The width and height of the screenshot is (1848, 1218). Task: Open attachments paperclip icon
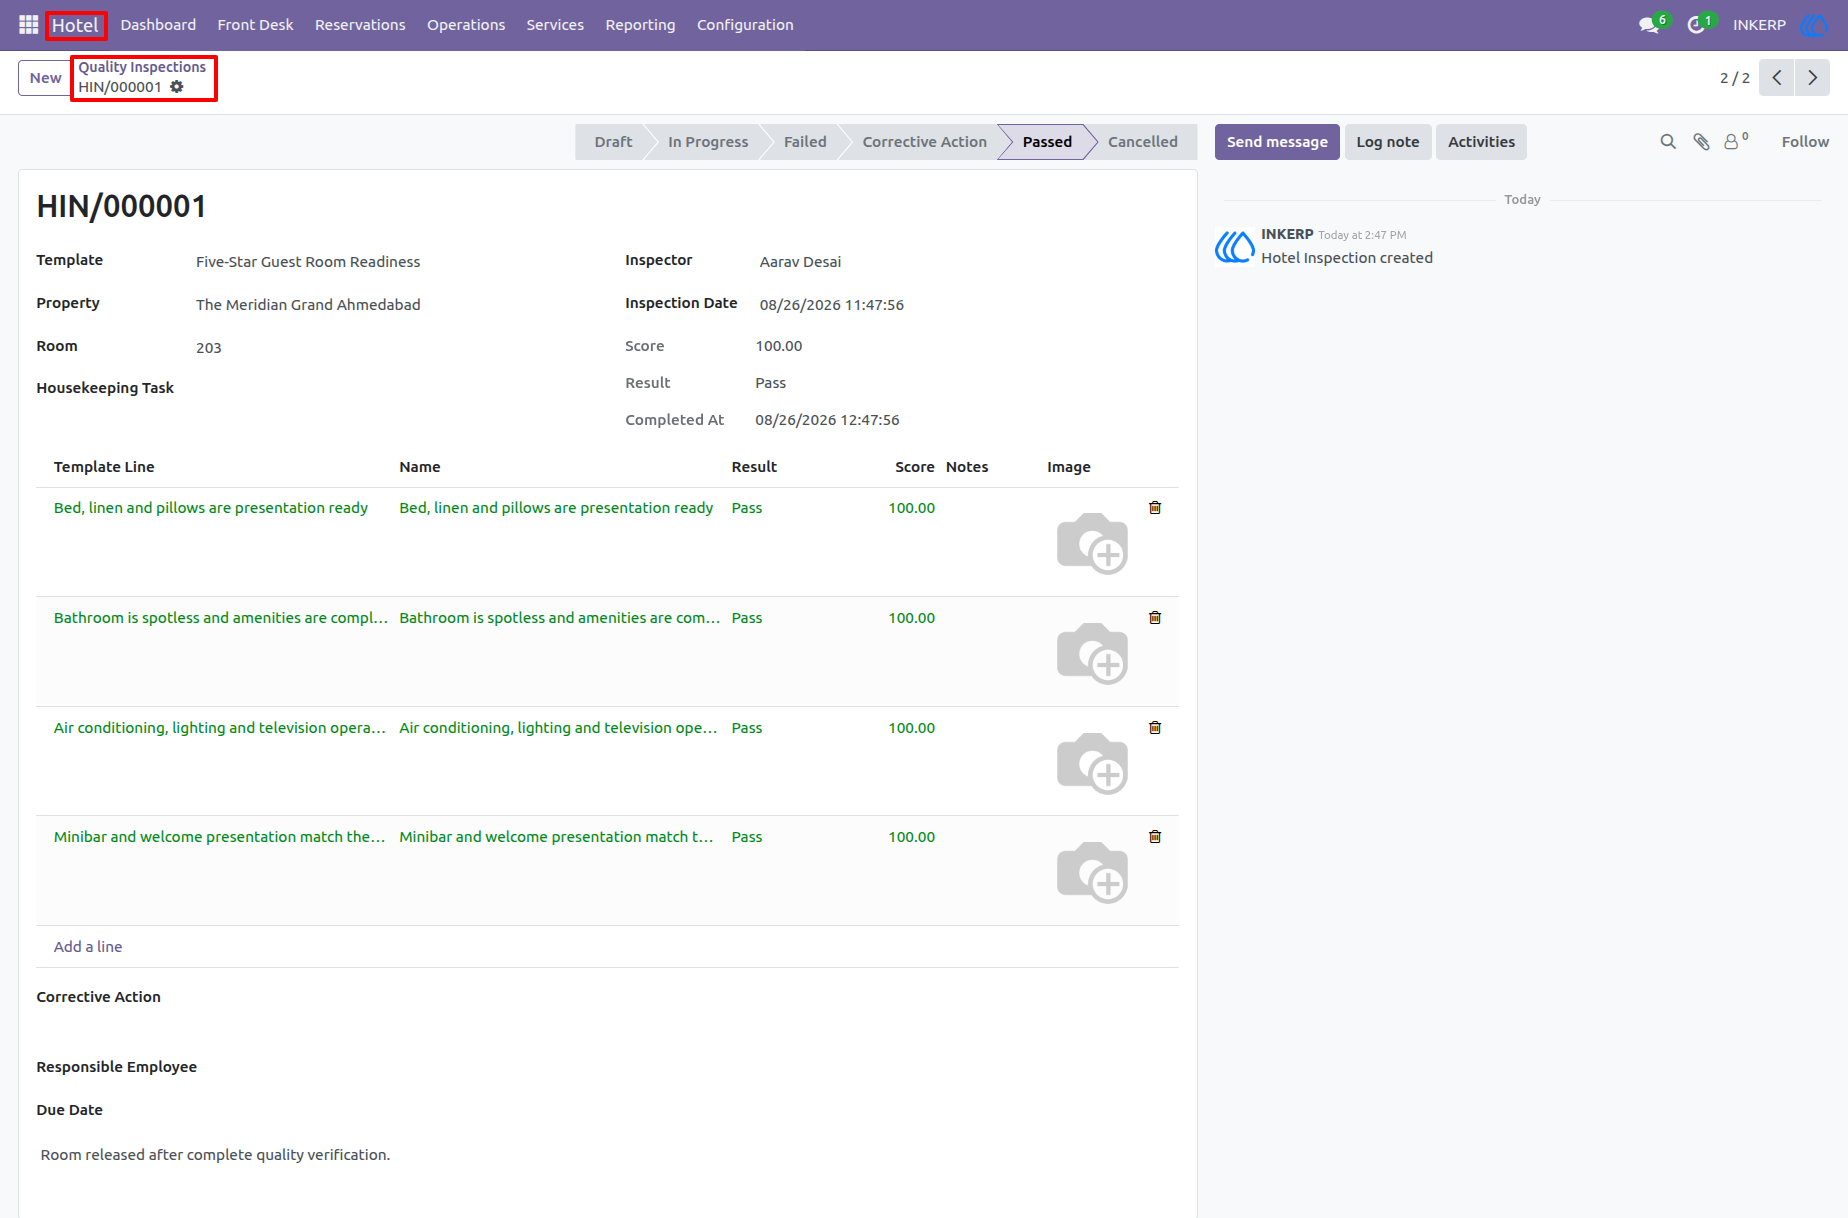pyautogui.click(x=1701, y=142)
